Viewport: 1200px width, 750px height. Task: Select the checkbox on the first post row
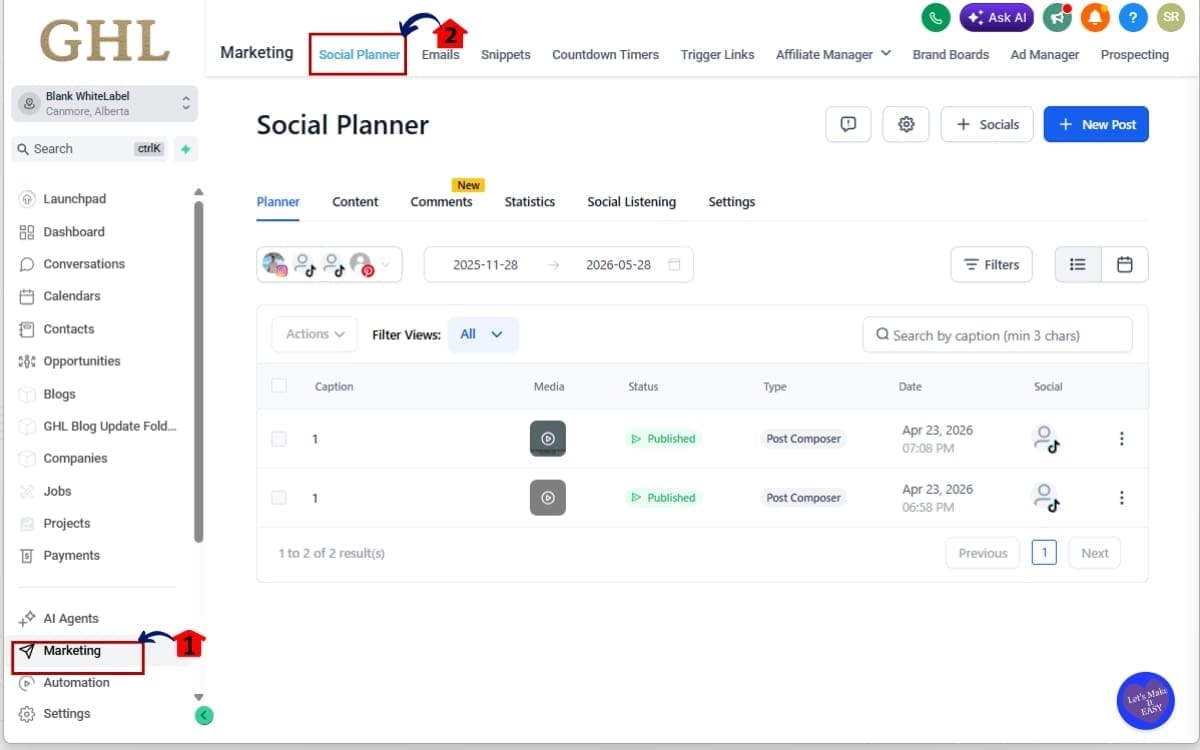pos(279,438)
